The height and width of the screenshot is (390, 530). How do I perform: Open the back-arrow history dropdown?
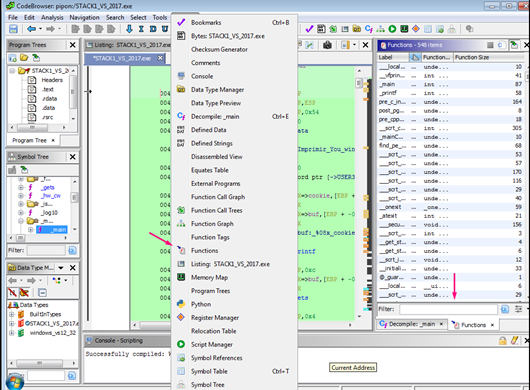click(40, 29)
